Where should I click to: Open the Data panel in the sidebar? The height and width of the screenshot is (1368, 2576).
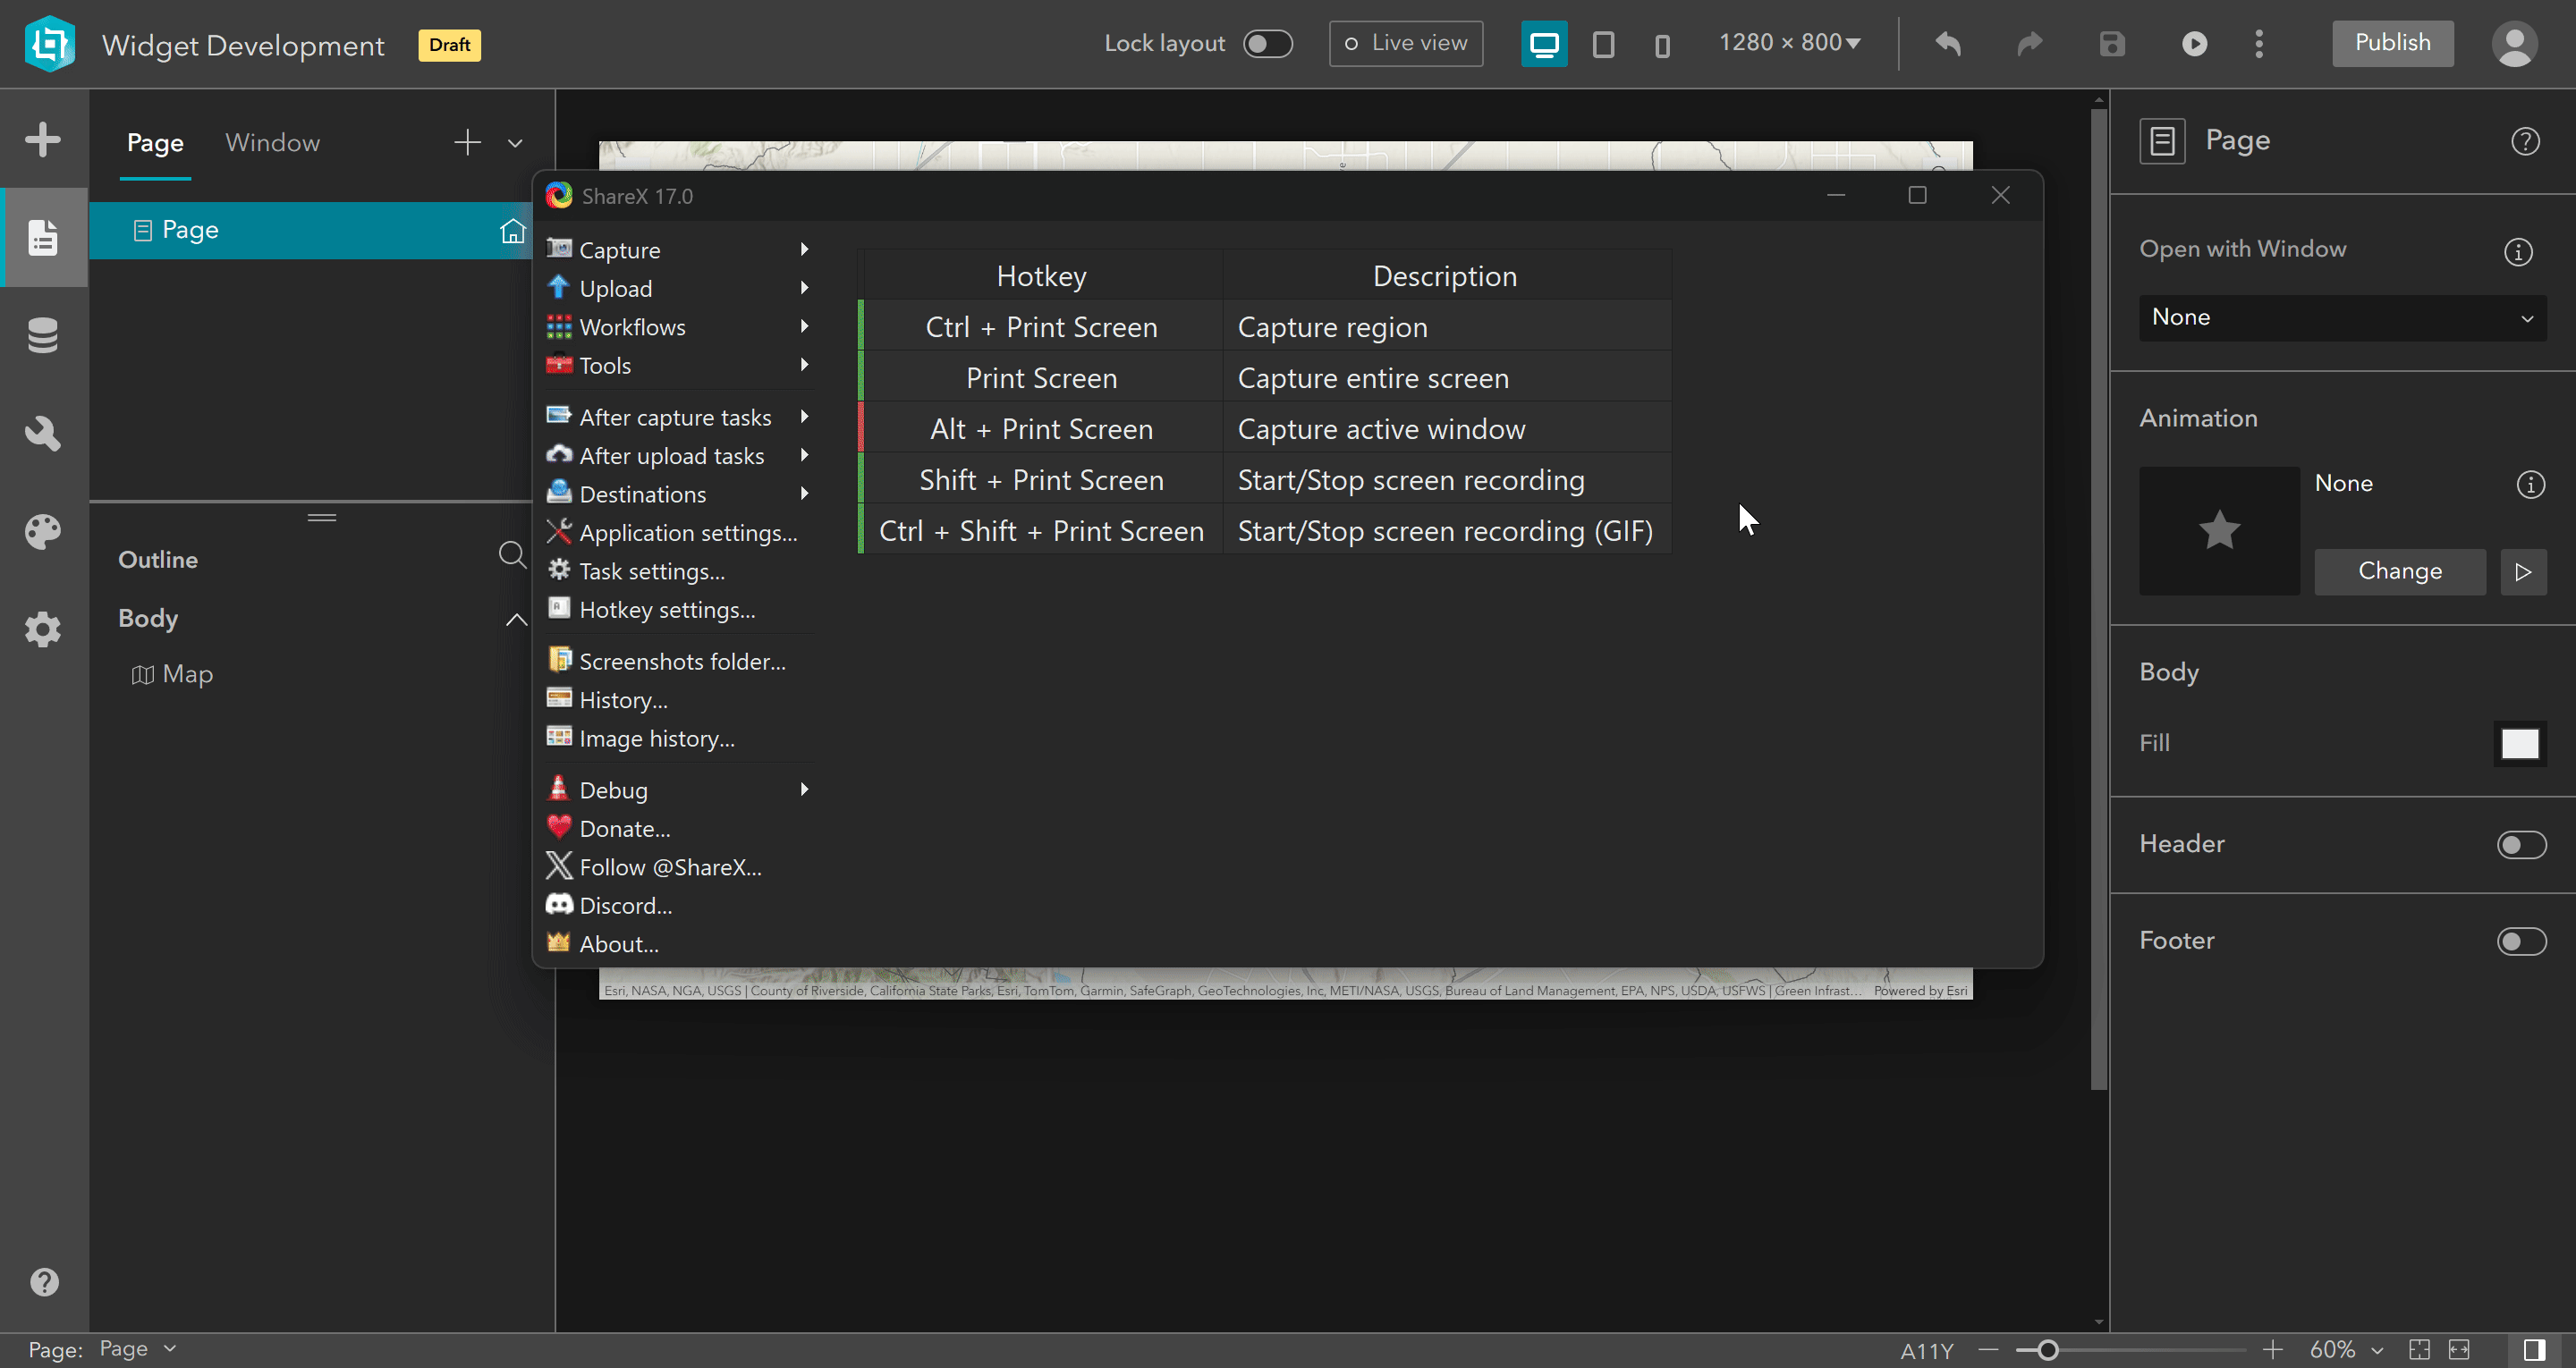tap(44, 335)
